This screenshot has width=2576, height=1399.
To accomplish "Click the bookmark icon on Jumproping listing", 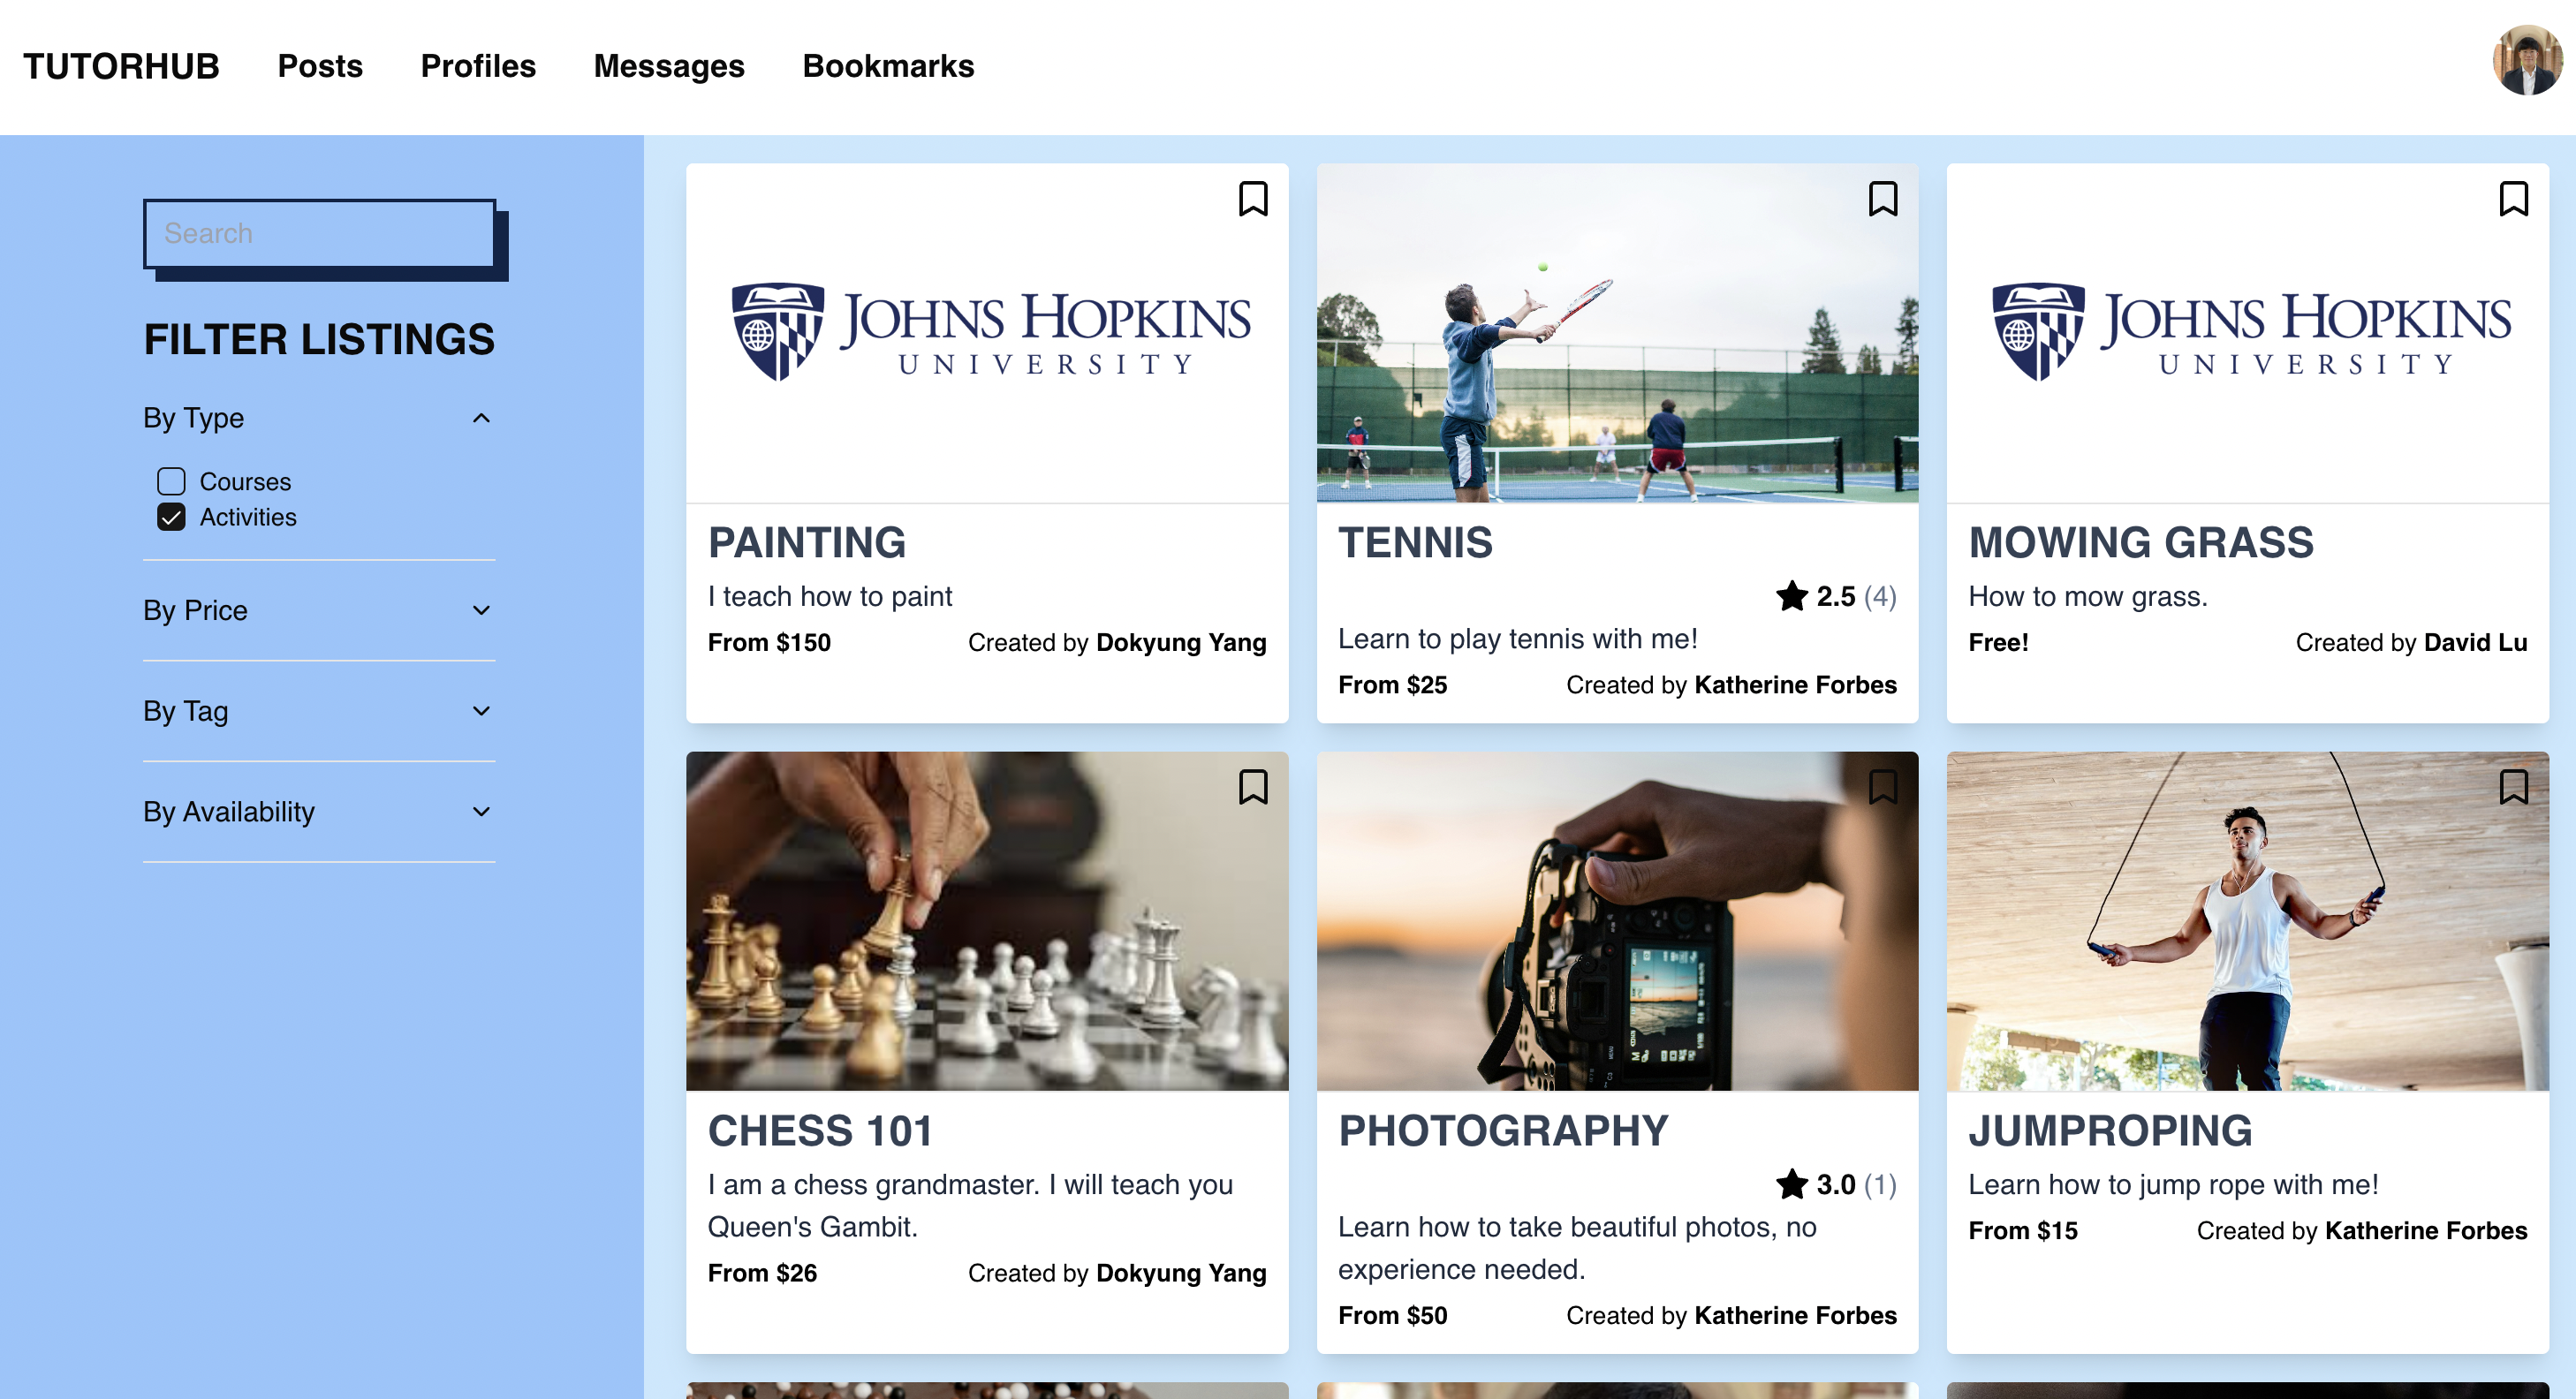I will [x=2512, y=787].
